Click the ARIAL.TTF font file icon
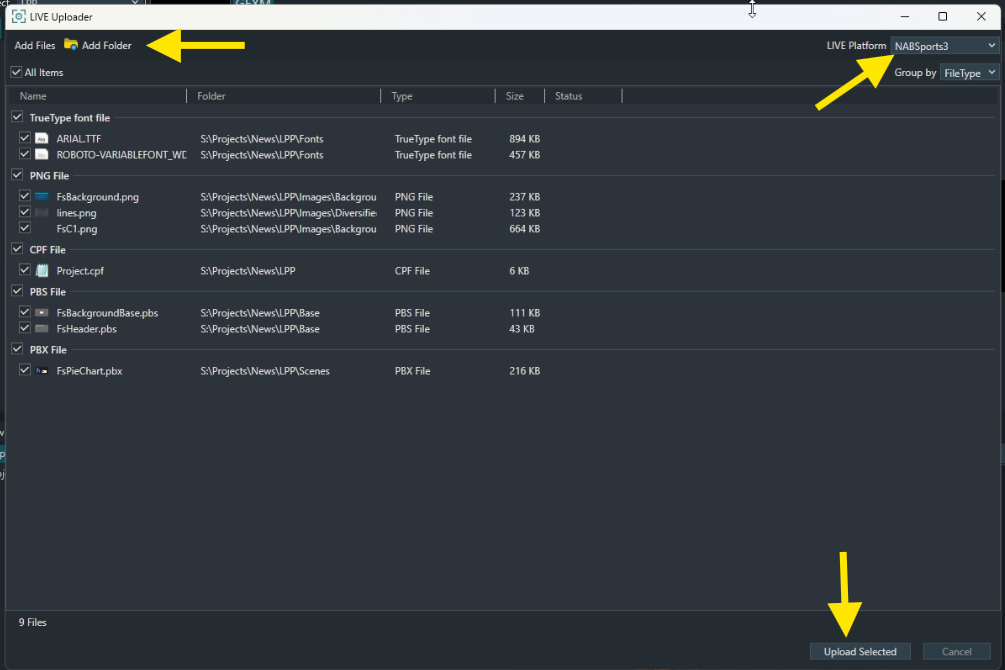The image size is (1005, 670). click(42, 139)
